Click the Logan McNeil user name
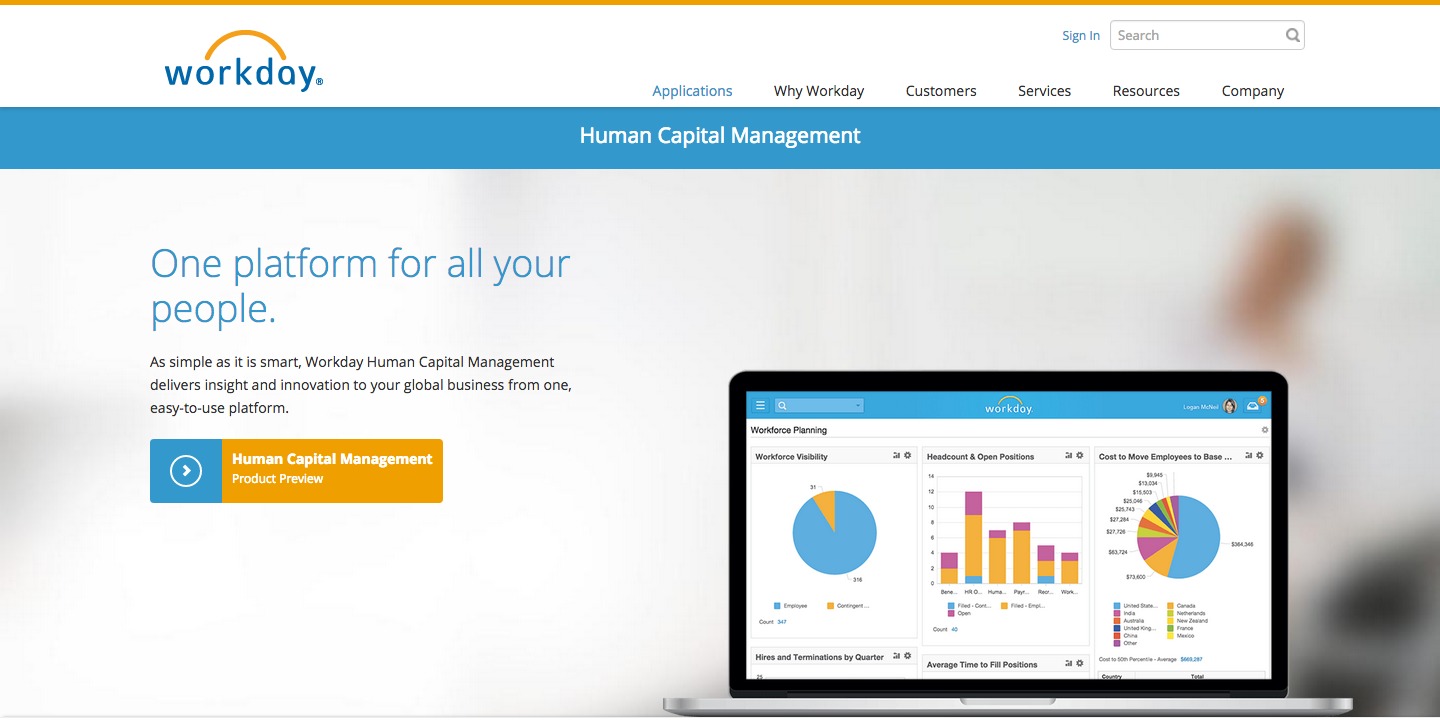Screen dimensions: 1440x725 pyautogui.click(x=1200, y=406)
